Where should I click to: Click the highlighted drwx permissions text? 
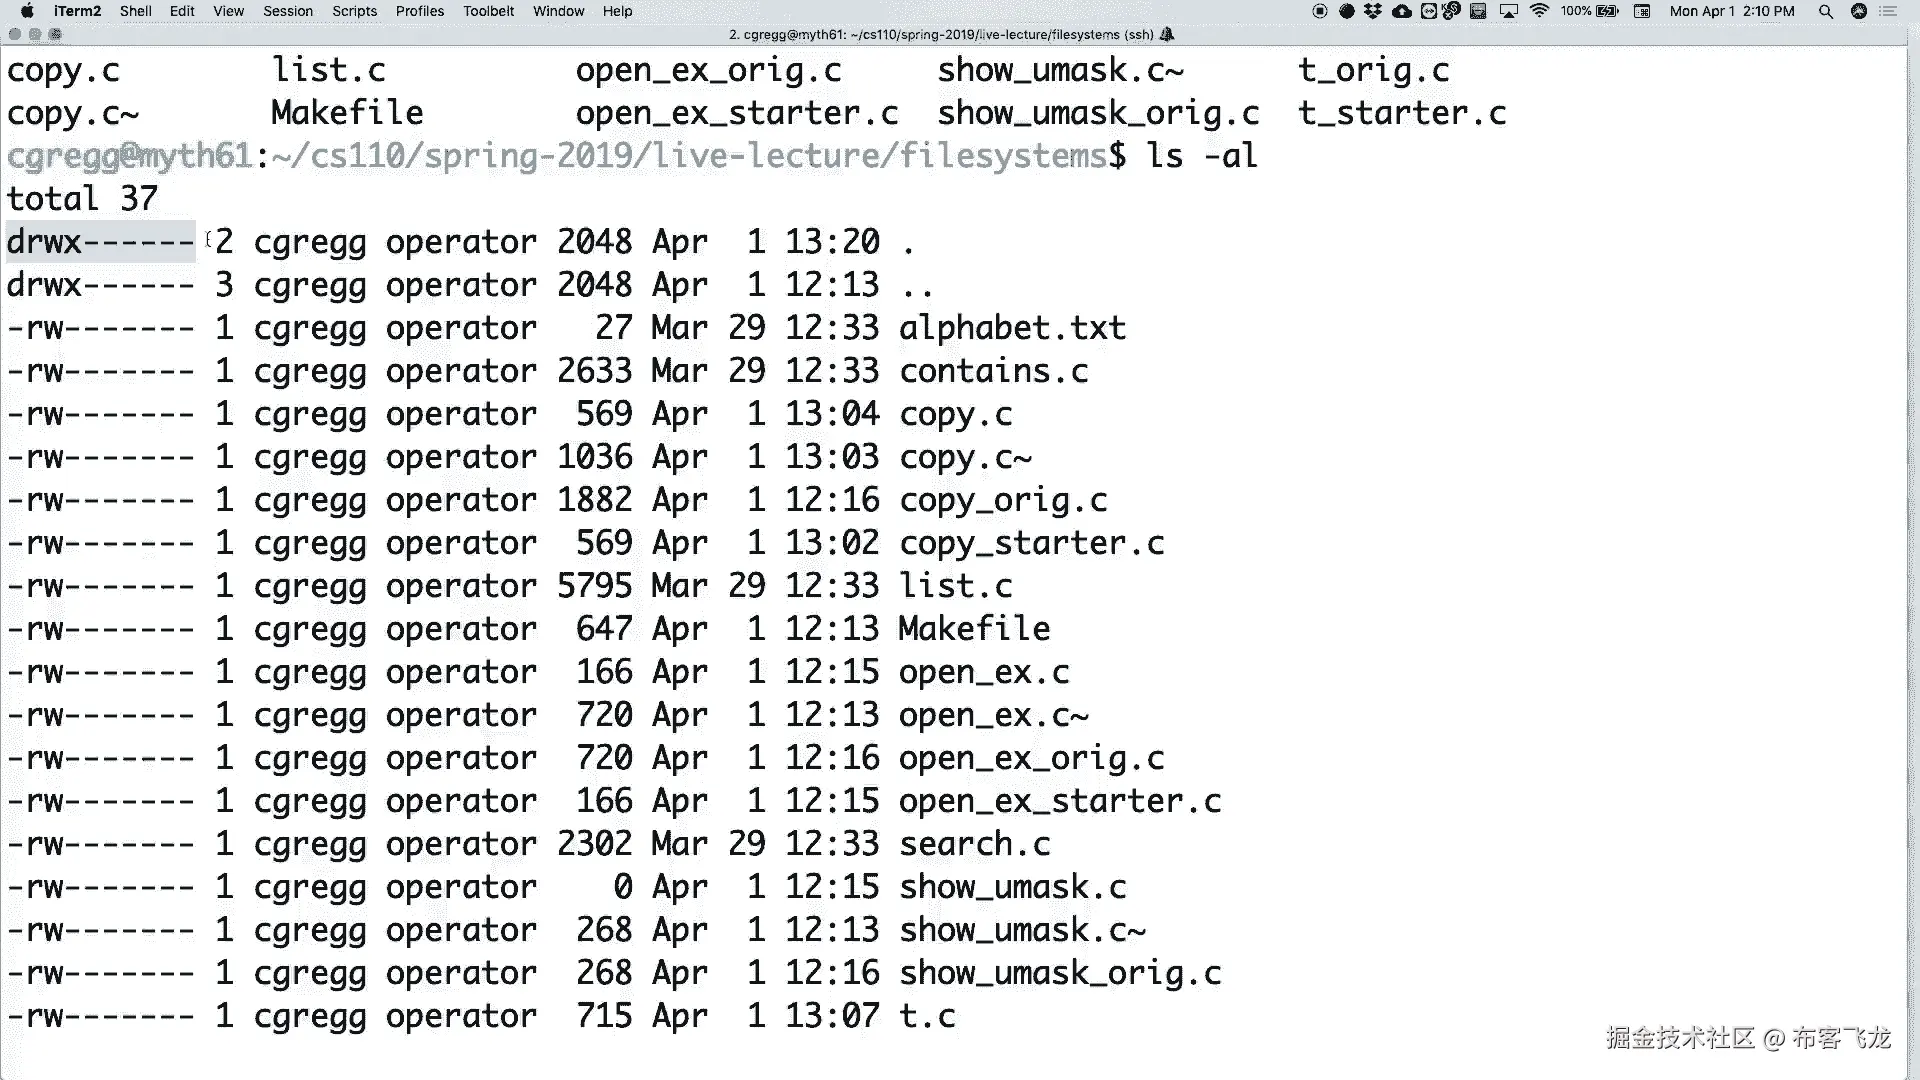[100, 242]
